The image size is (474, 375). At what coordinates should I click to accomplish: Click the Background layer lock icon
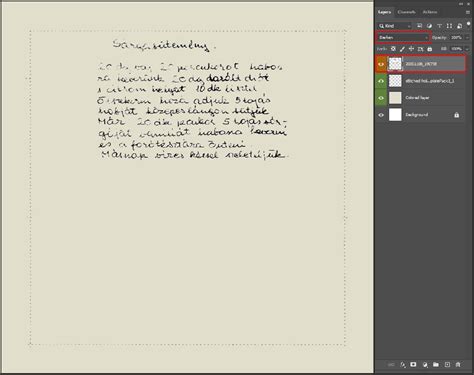pos(457,115)
